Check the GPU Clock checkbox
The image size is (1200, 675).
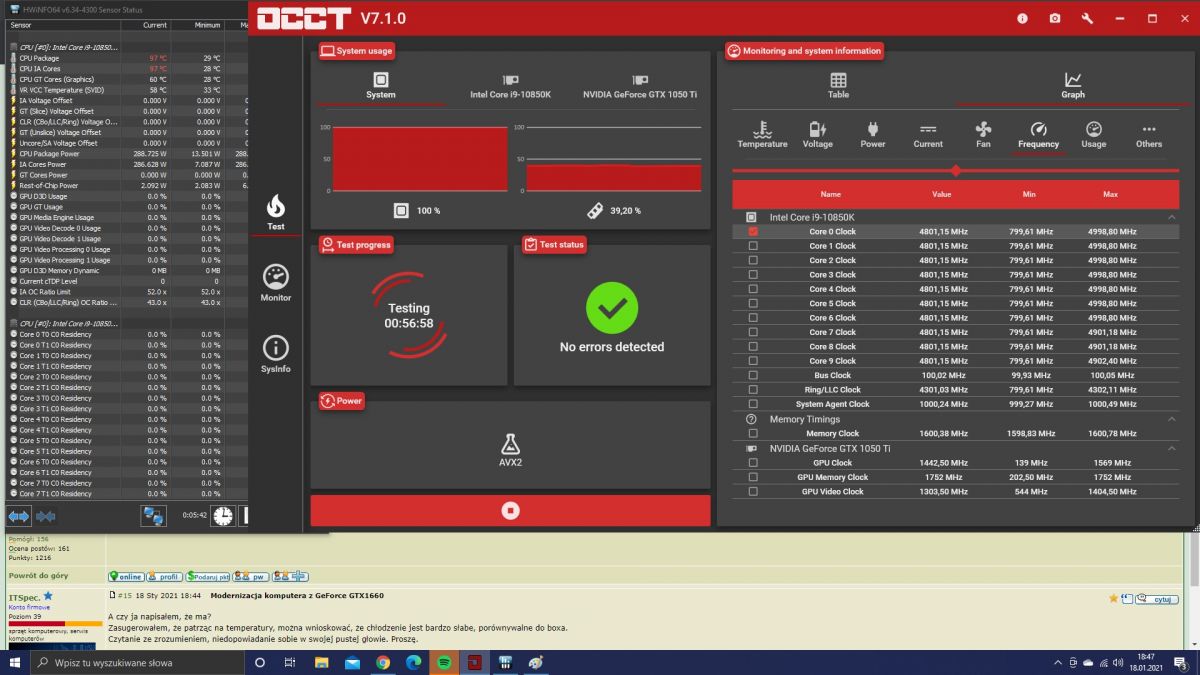pos(753,463)
